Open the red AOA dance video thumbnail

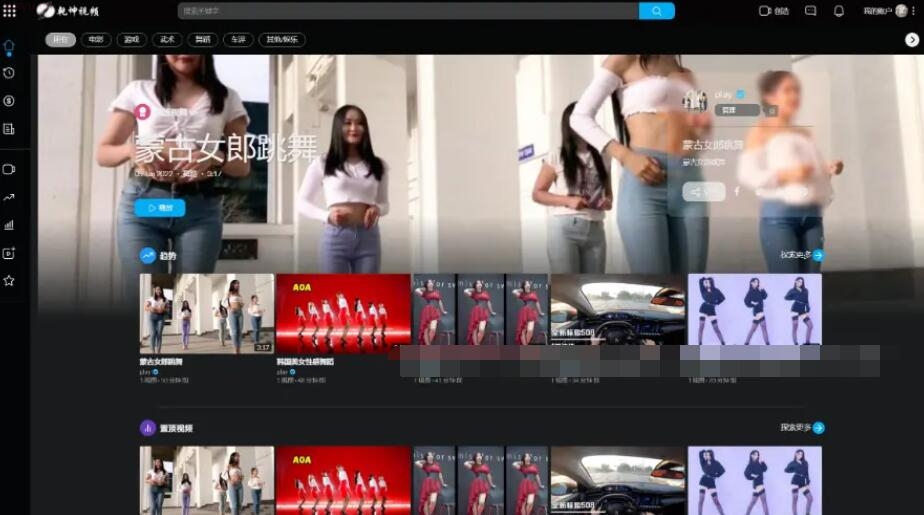coord(343,313)
